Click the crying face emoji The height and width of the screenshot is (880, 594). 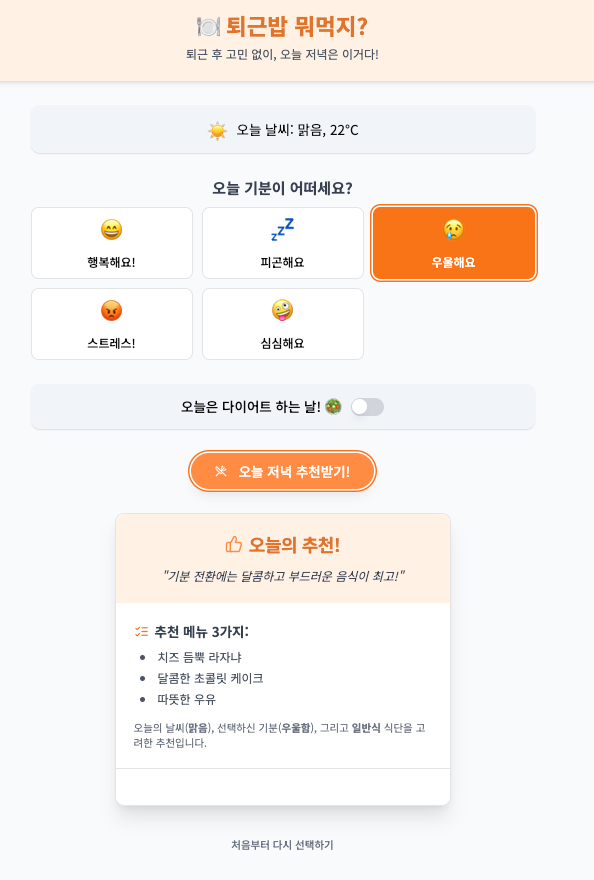454,230
